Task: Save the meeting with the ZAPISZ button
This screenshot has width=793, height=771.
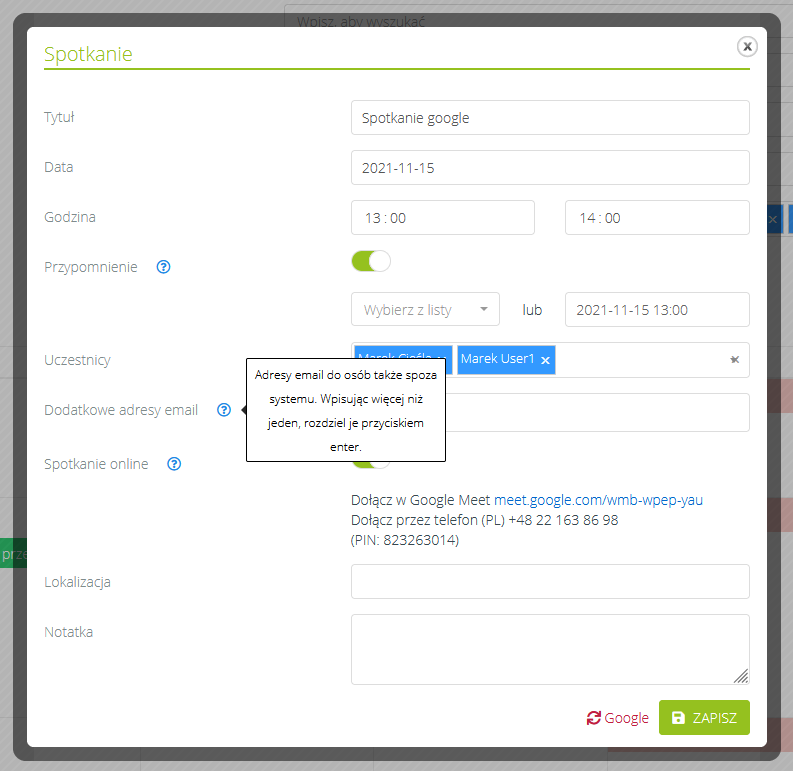Action: pos(704,718)
